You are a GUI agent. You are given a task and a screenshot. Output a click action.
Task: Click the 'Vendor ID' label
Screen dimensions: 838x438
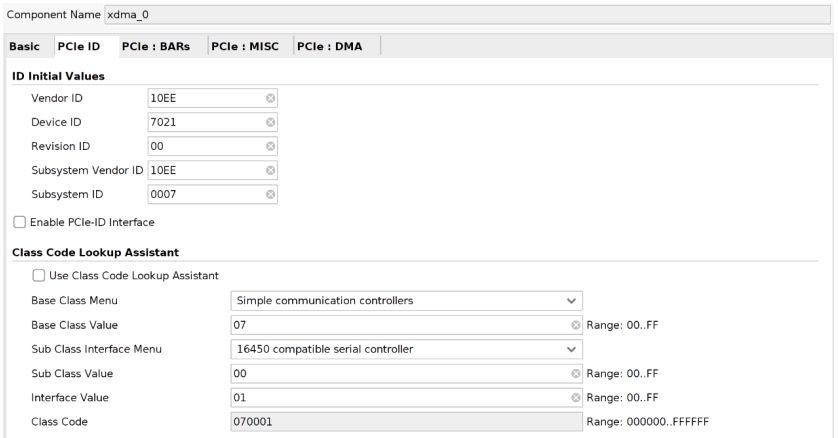click(x=57, y=98)
